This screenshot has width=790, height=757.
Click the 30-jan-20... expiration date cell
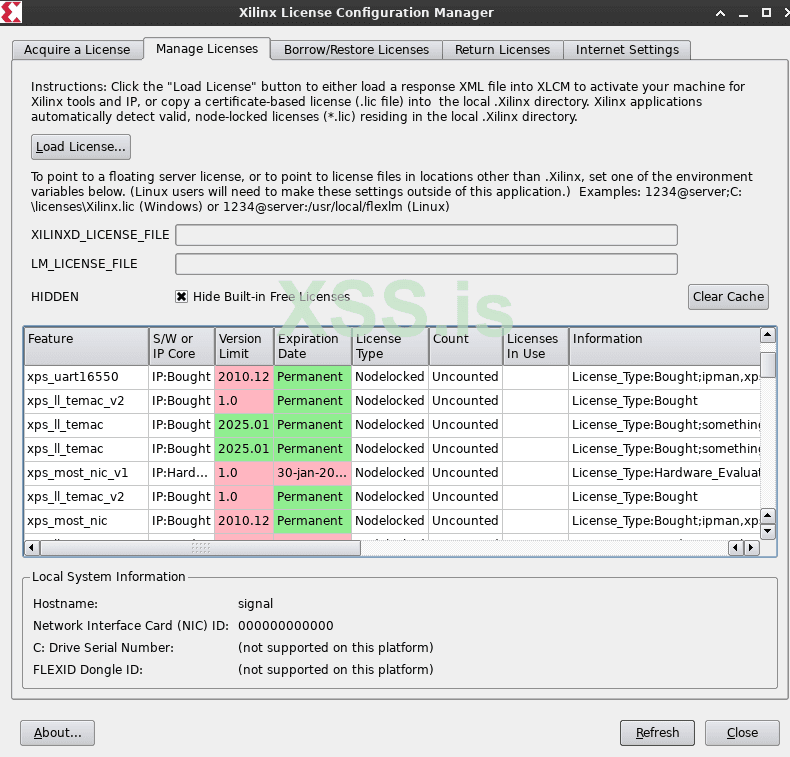click(312, 473)
